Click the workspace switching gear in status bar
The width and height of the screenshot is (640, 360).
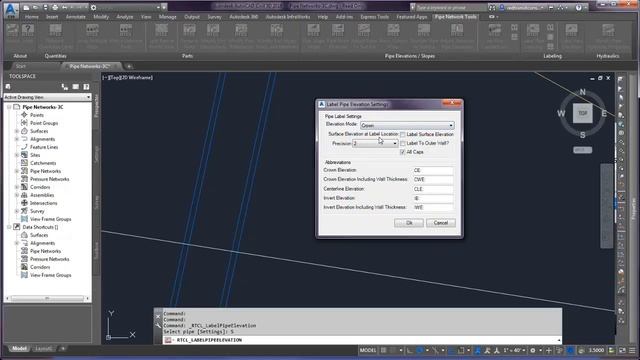[x=533, y=350]
